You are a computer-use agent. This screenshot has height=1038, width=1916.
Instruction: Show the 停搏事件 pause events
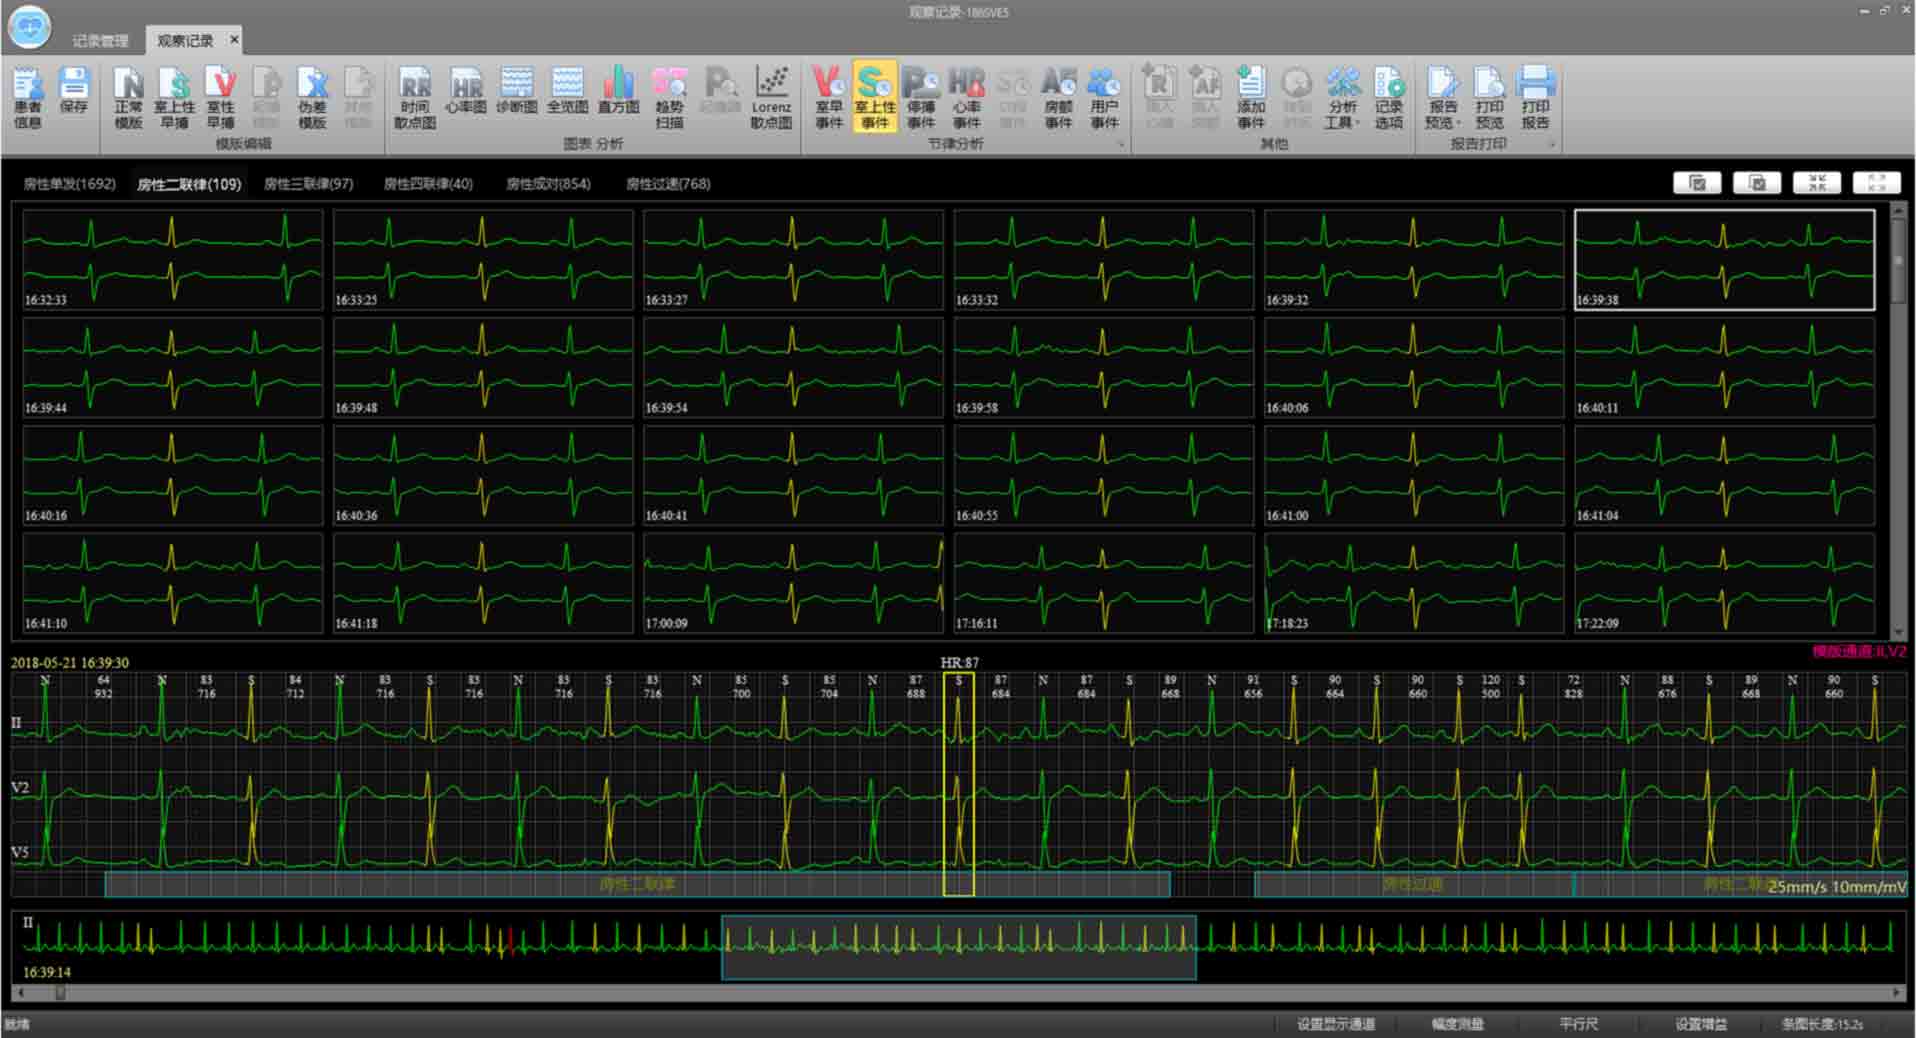pos(921,97)
